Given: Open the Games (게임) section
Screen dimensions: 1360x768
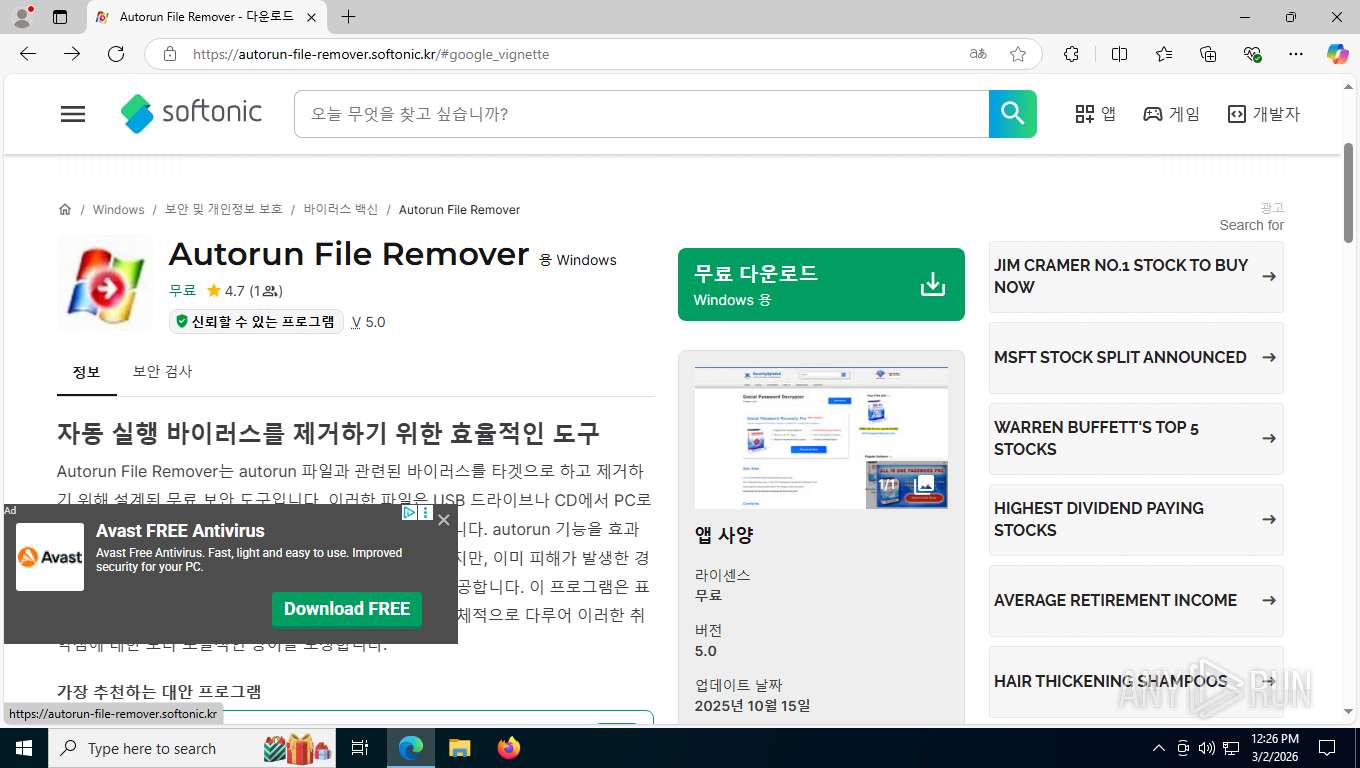Looking at the screenshot, I should pos(1172,114).
